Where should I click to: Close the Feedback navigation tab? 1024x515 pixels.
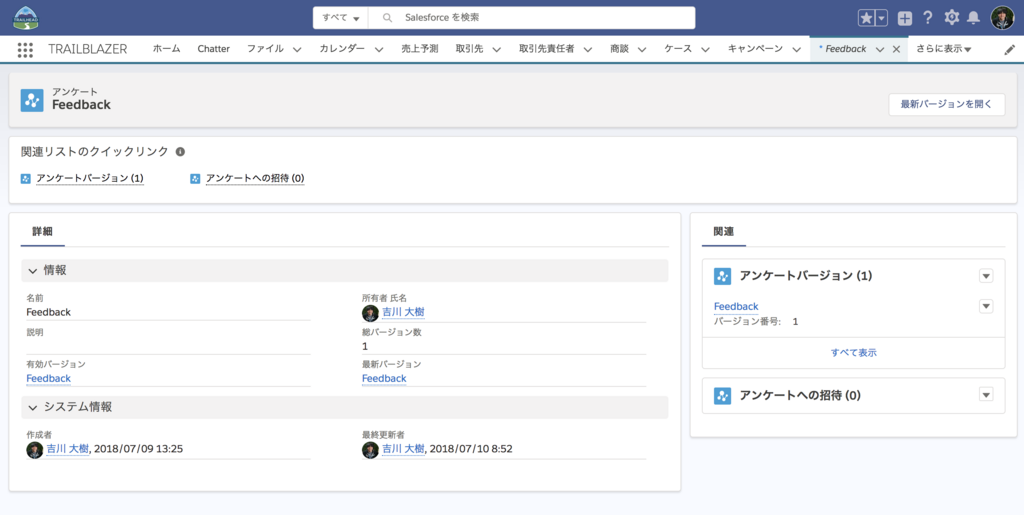[x=896, y=50]
